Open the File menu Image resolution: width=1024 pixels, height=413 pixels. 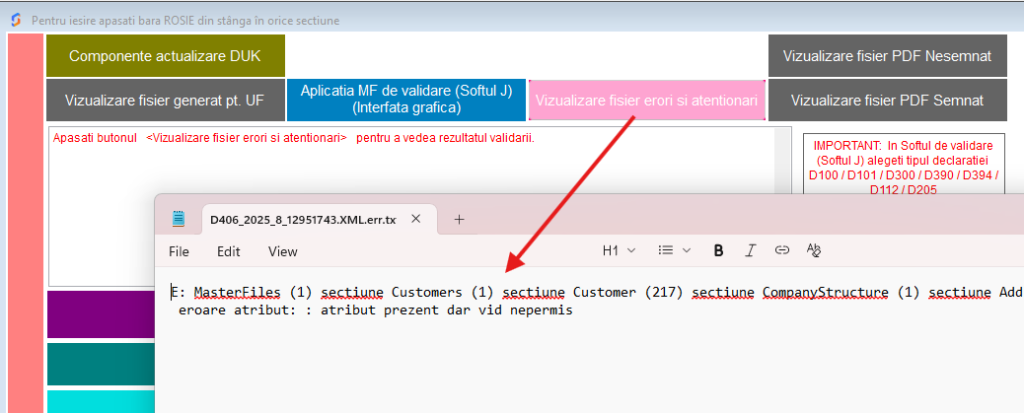(179, 252)
